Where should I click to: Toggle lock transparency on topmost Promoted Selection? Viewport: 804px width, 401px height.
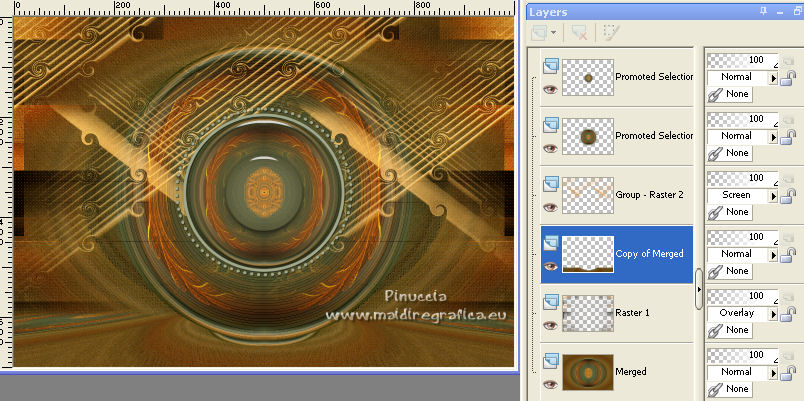(x=788, y=78)
